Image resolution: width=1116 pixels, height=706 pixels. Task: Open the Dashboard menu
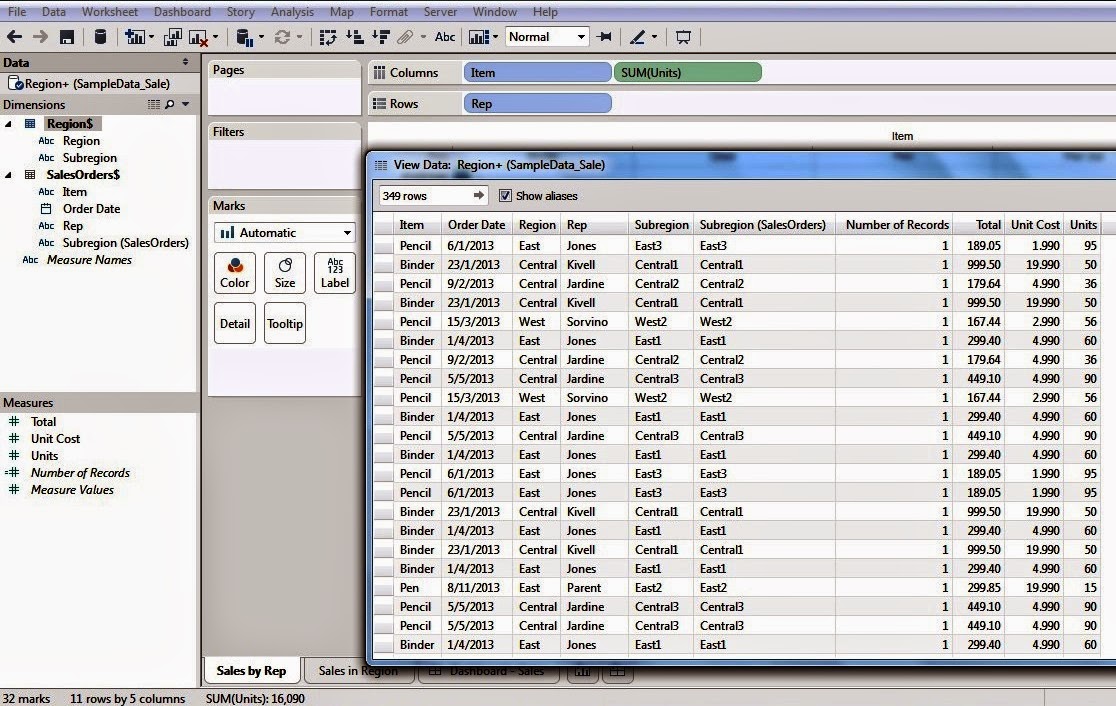pyautogui.click(x=182, y=12)
